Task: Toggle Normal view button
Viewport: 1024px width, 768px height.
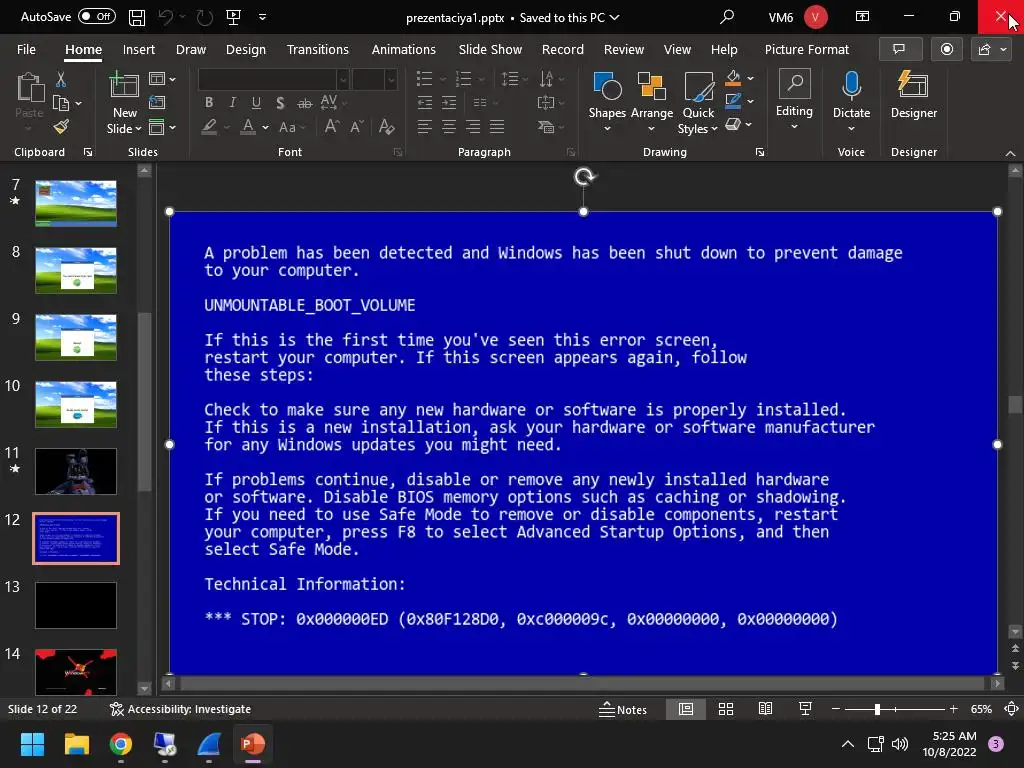Action: [x=686, y=709]
